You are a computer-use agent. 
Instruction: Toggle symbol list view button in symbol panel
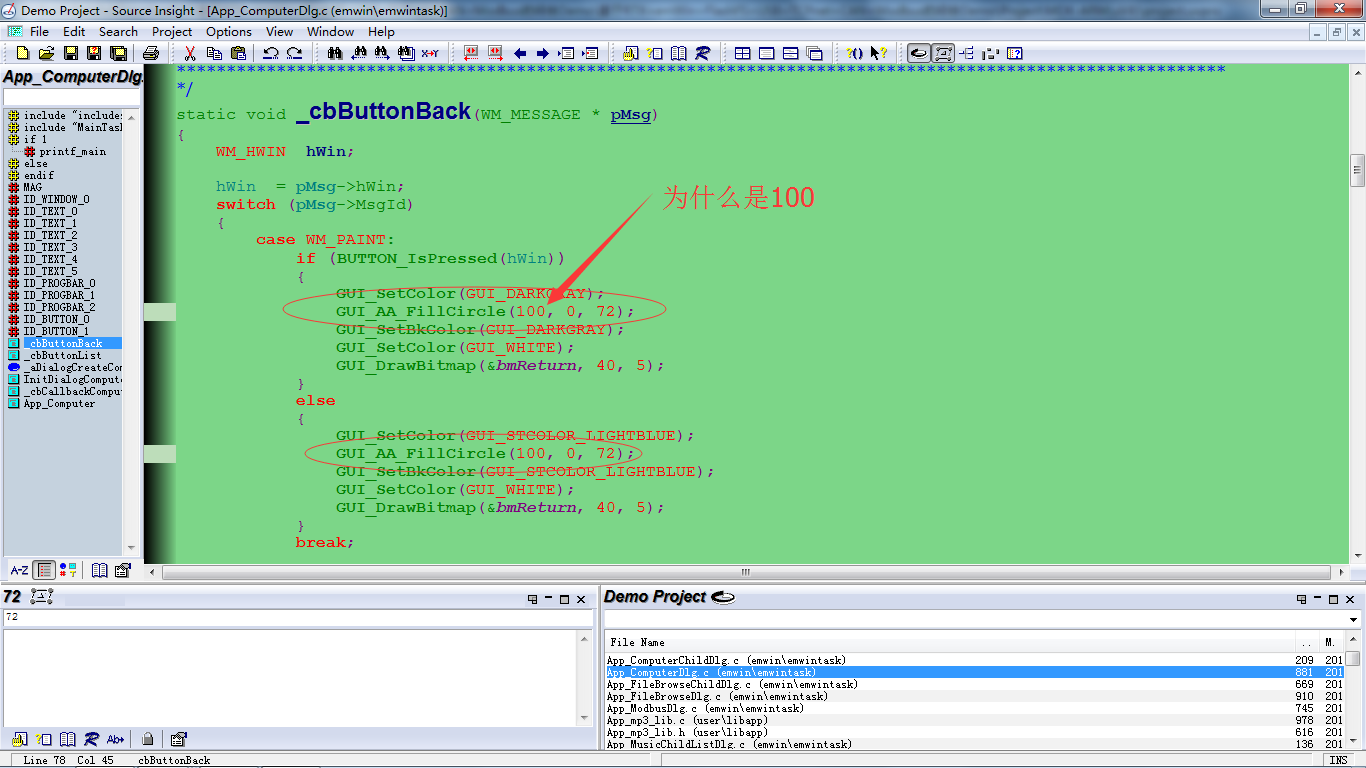[44, 570]
